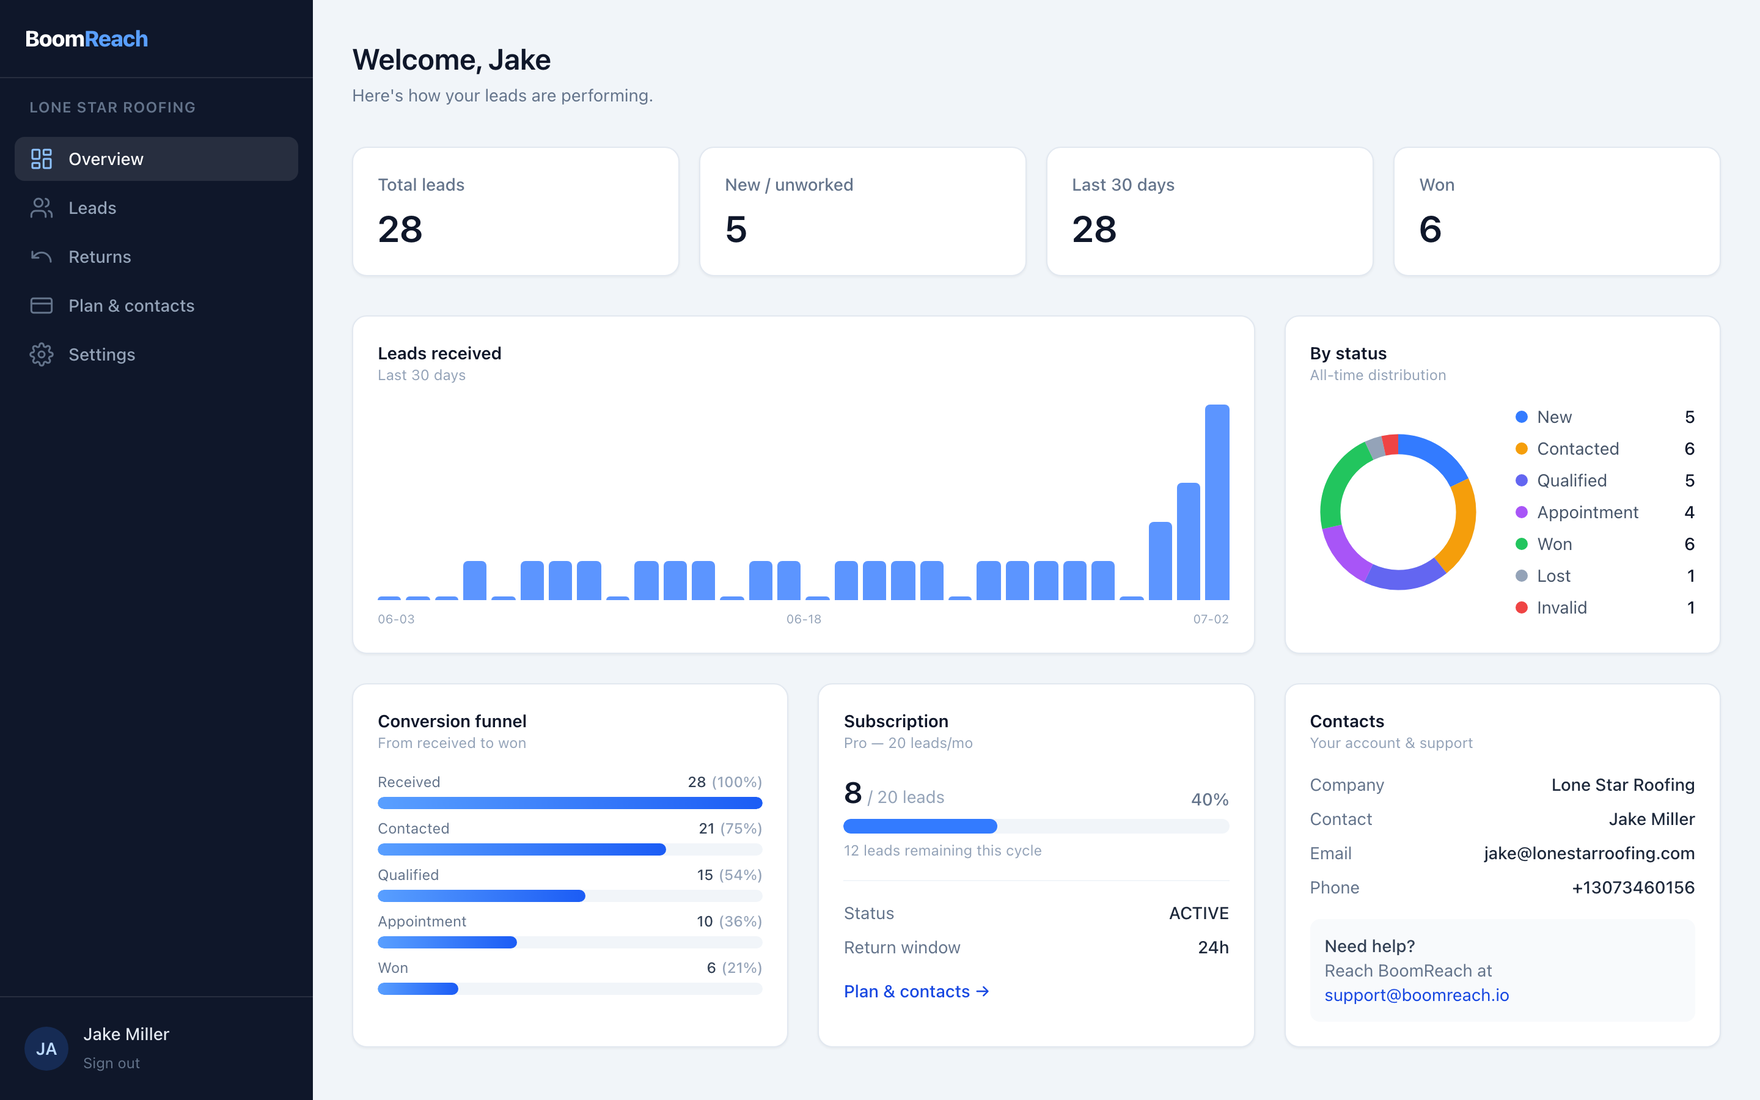
Task: Click the Leads received chart title
Action: pos(440,353)
